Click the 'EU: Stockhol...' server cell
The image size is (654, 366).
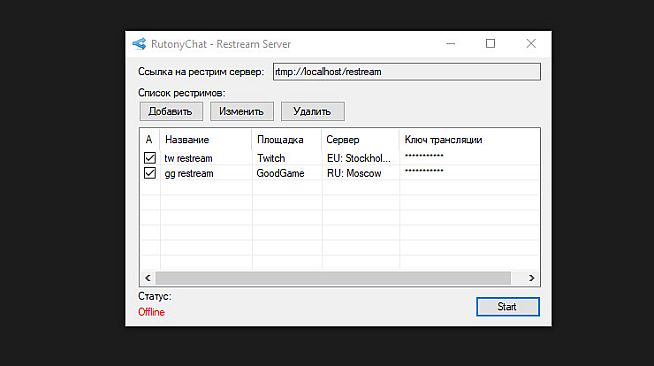tap(359, 158)
